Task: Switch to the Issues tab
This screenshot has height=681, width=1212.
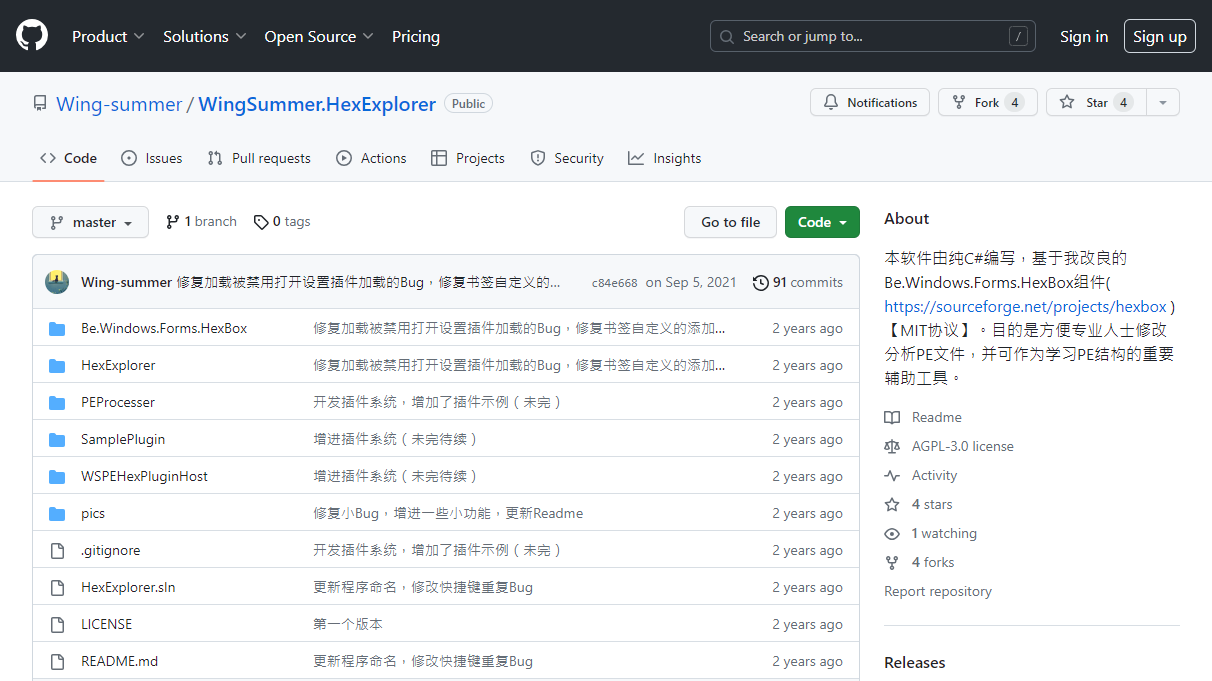Action: pyautogui.click(x=152, y=158)
